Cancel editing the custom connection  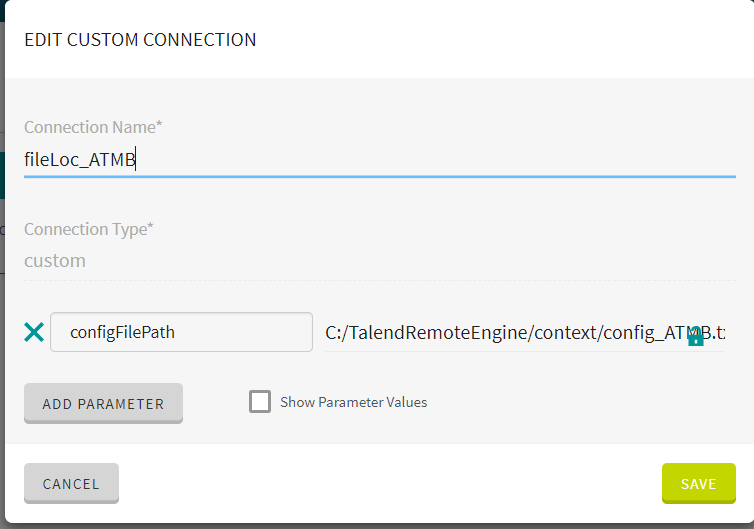71,483
